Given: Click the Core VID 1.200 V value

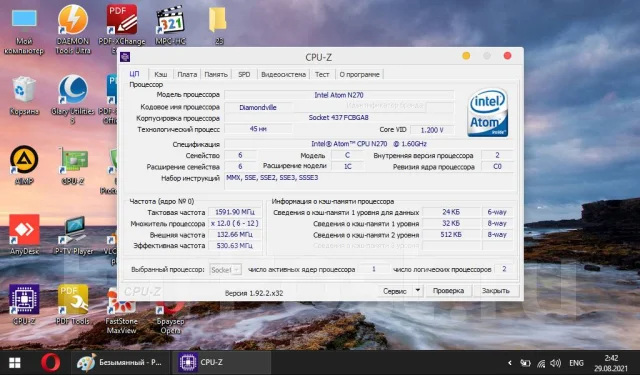Looking at the screenshot, I should (x=432, y=130).
